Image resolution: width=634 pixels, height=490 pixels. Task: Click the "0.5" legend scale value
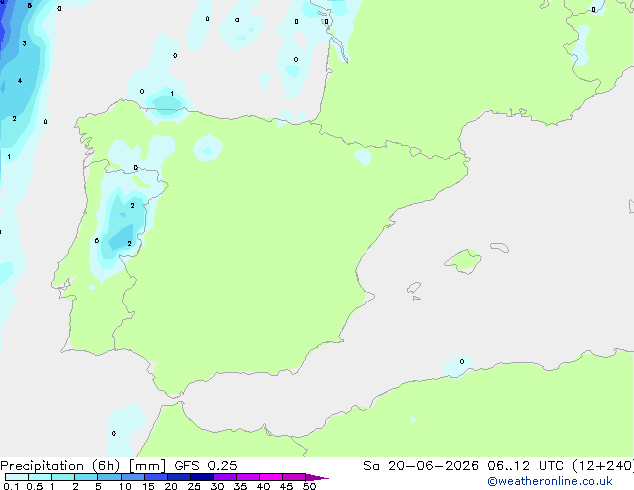[x=34, y=486]
